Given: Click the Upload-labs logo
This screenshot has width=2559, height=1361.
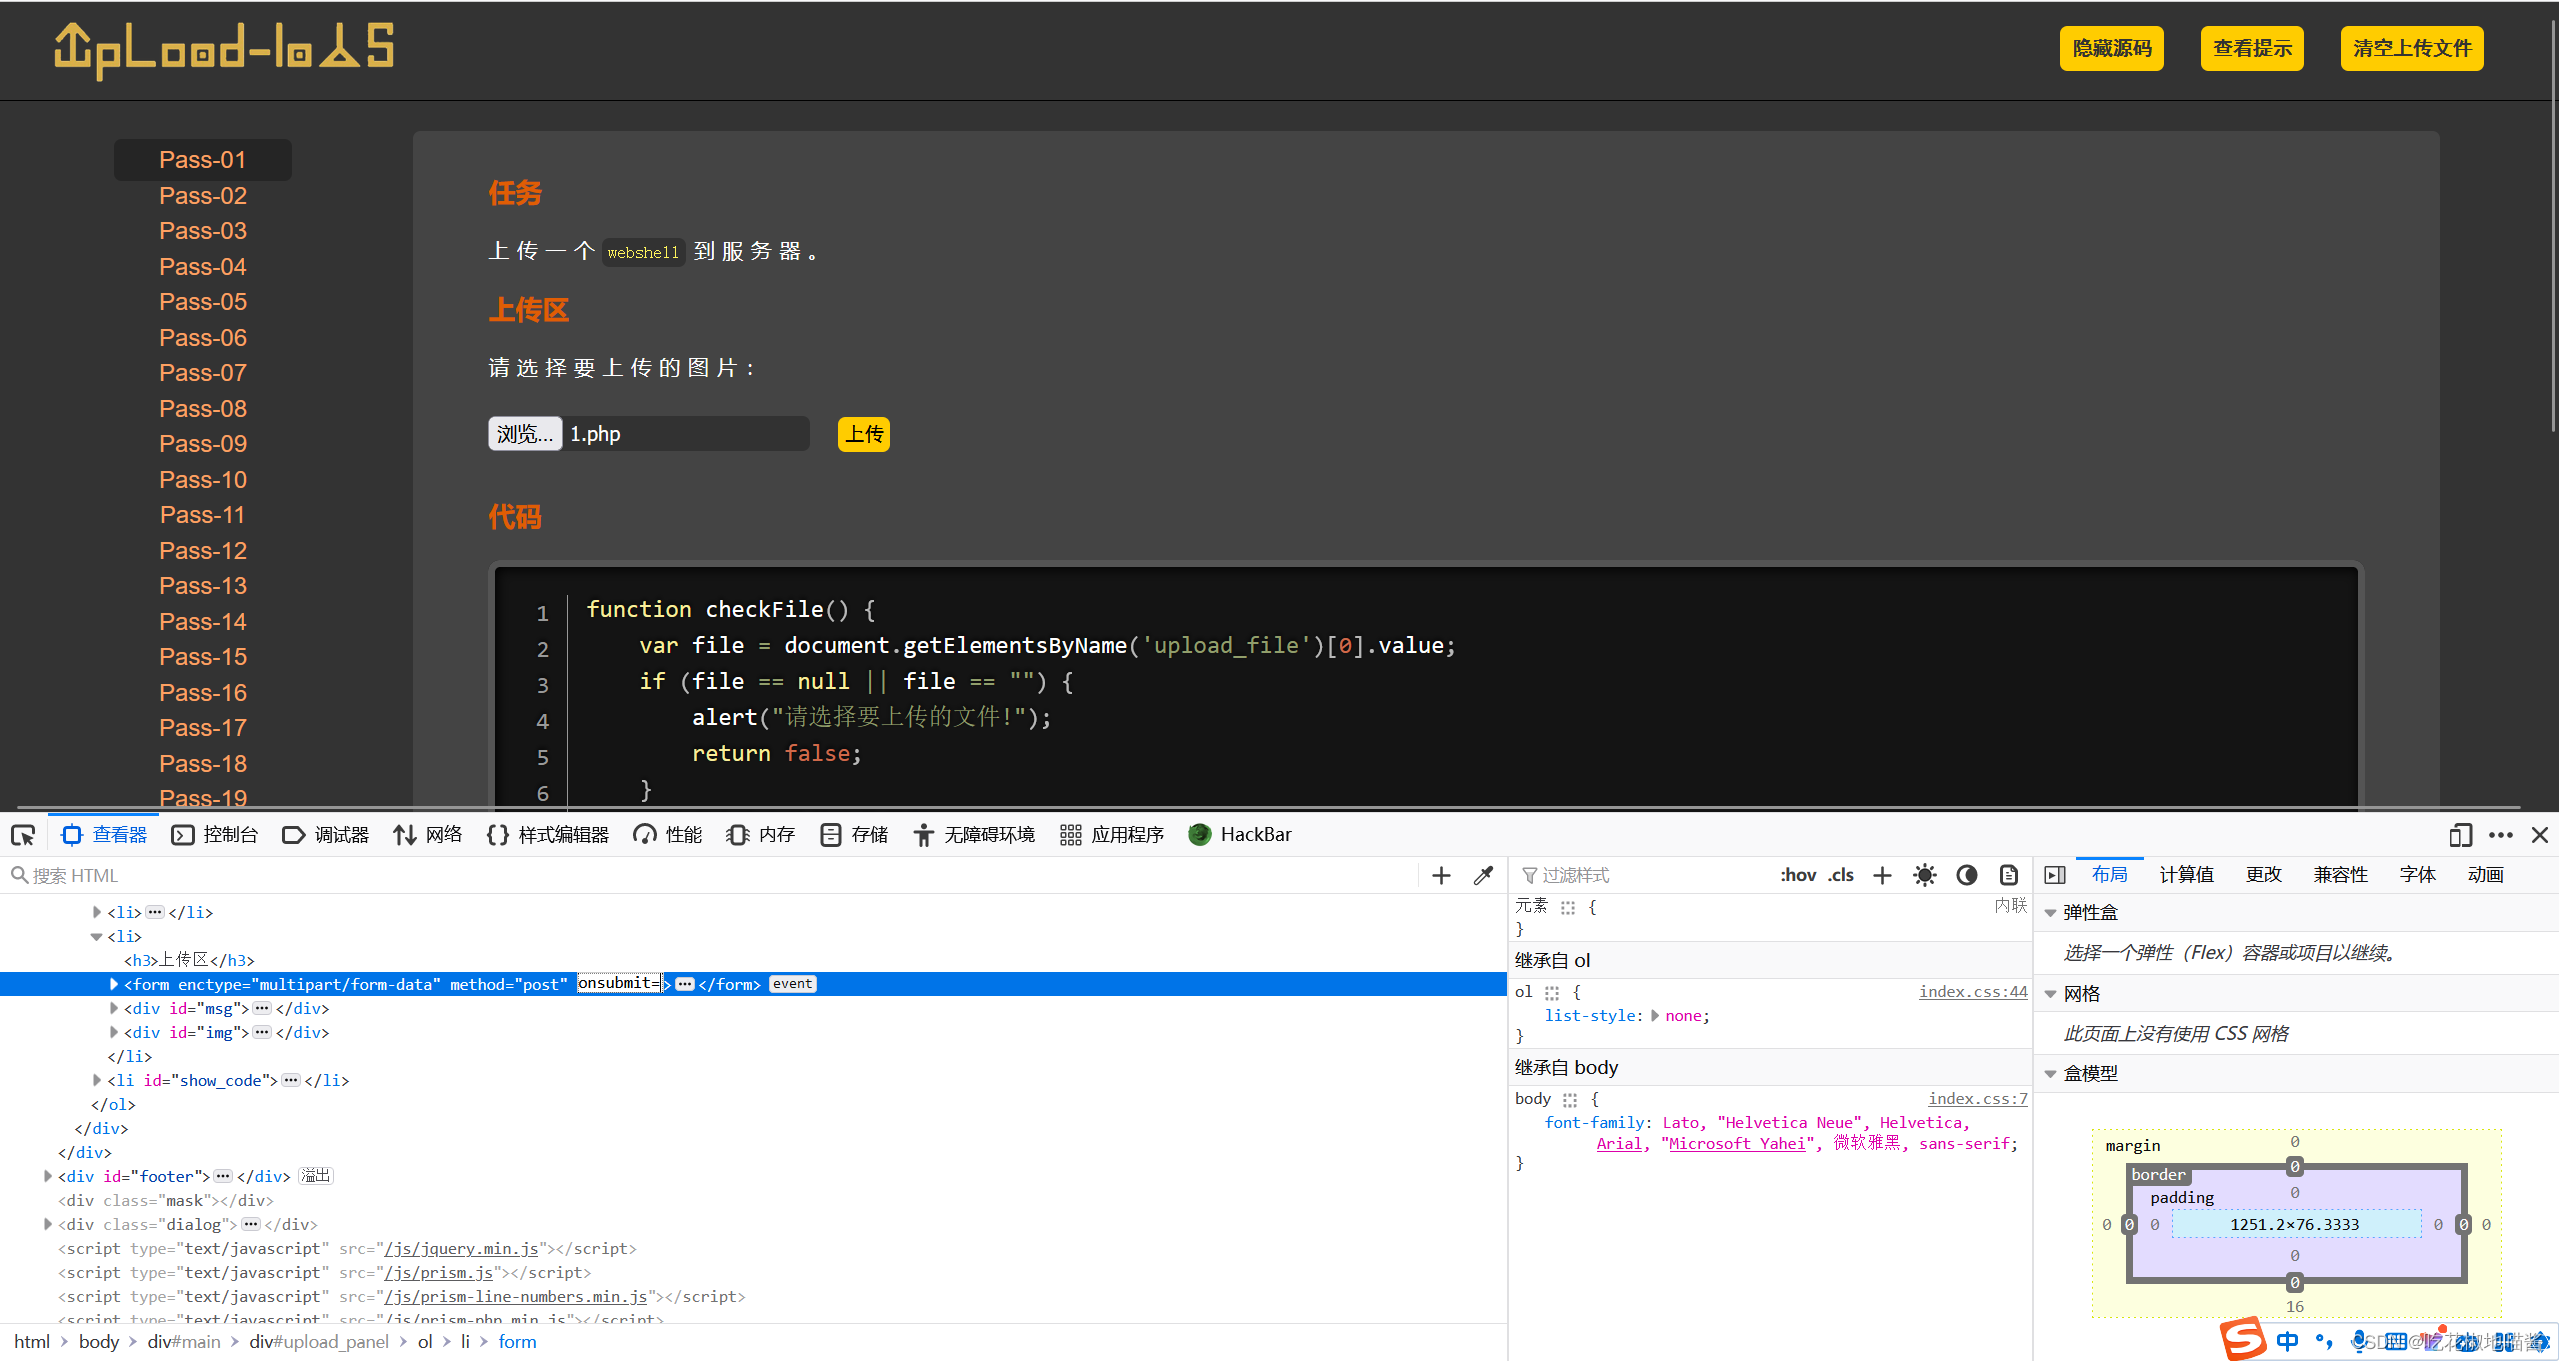Looking at the screenshot, I should [224, 50].
